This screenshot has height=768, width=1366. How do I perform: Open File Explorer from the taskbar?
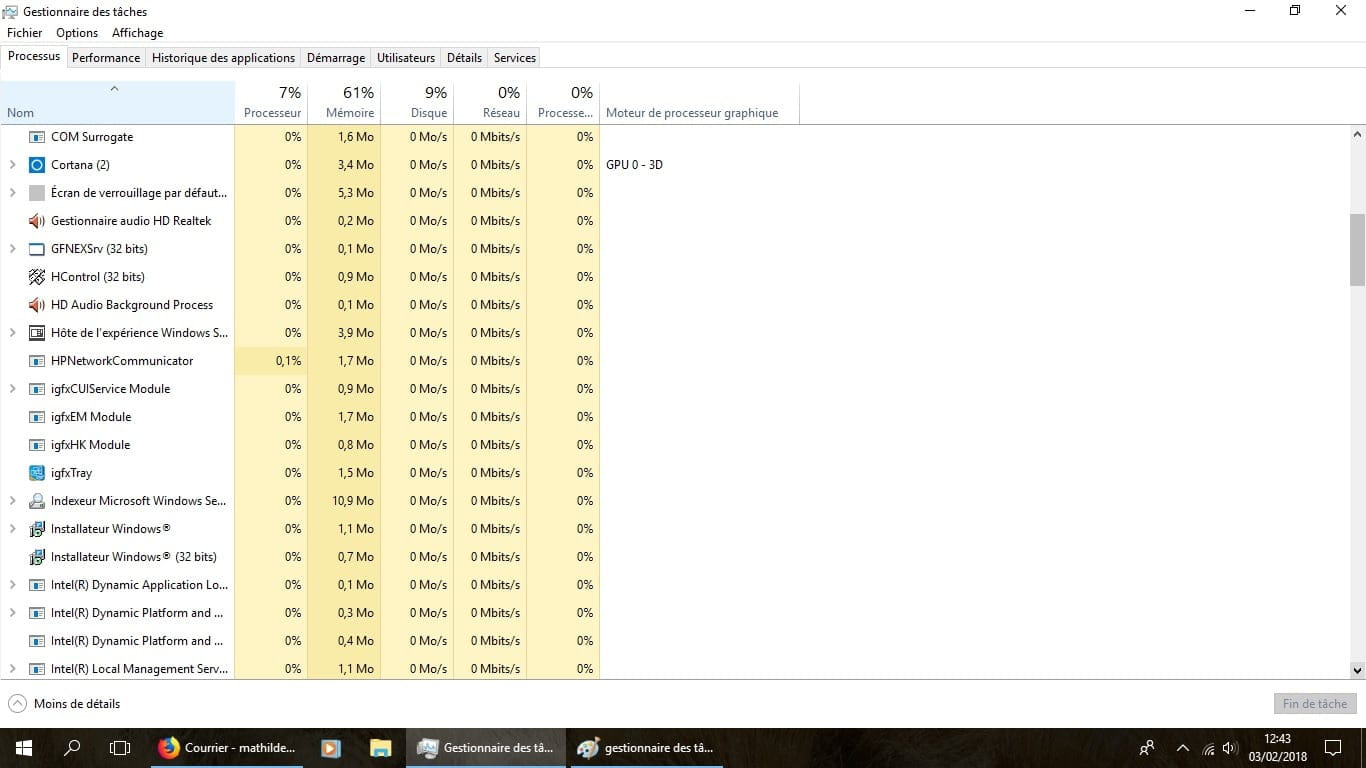pyautogui.click(x=380, y=748)
